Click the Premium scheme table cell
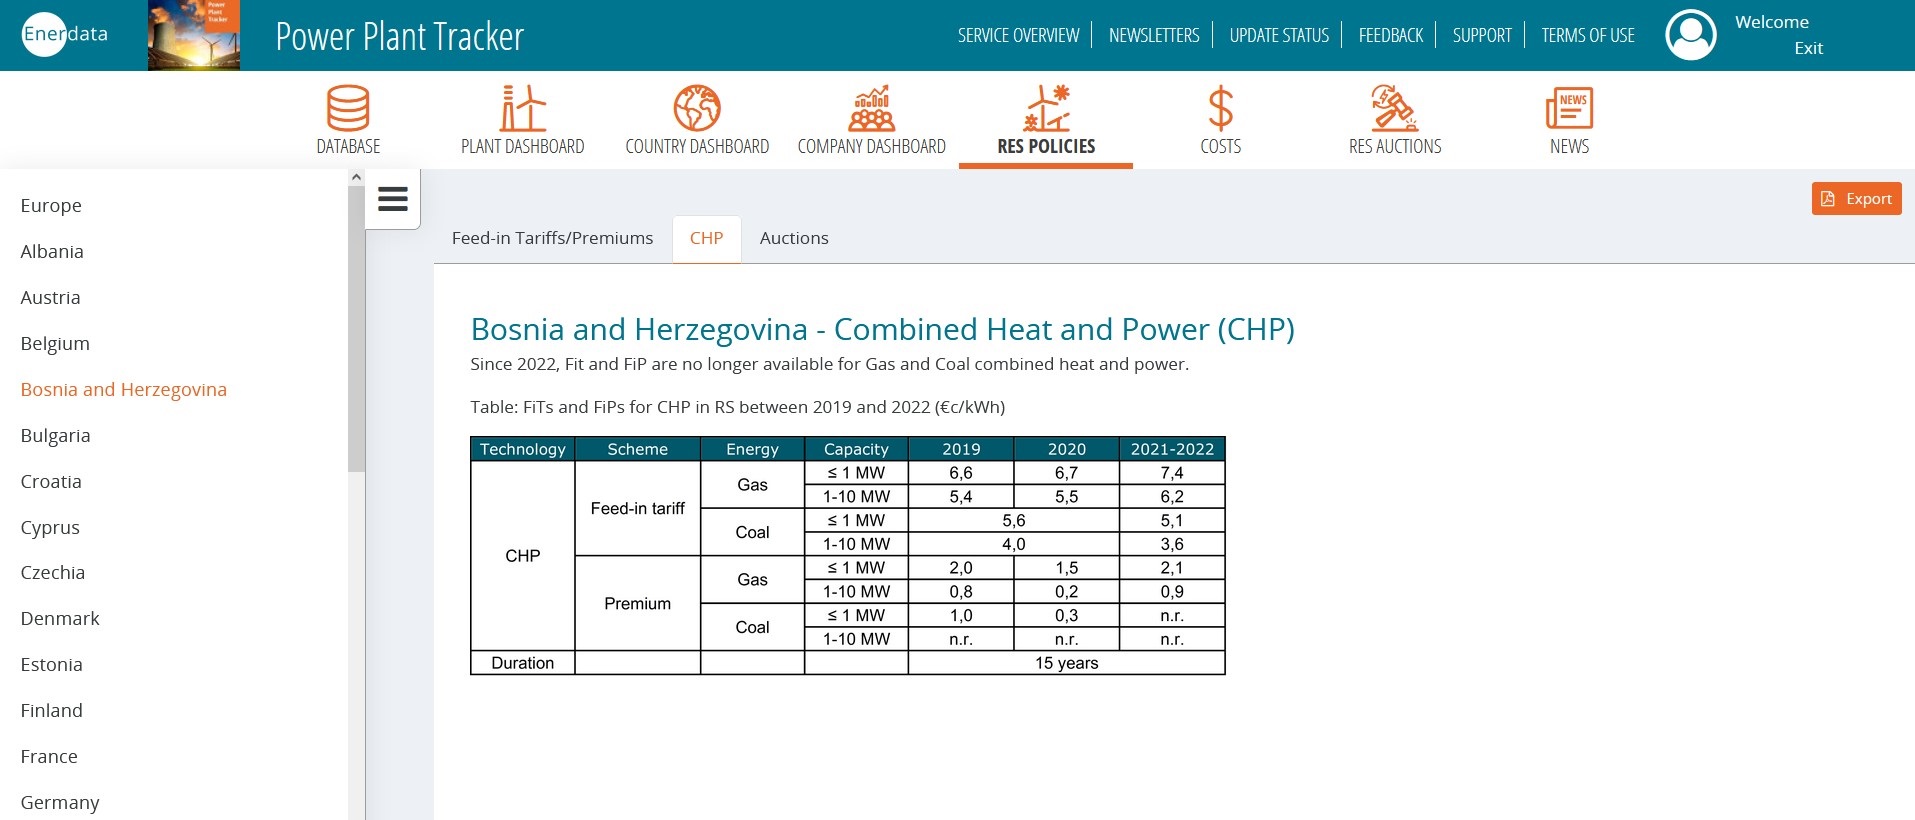Image resolution: width=1915 pixels, height=820 pixels. tap(637, 603)
